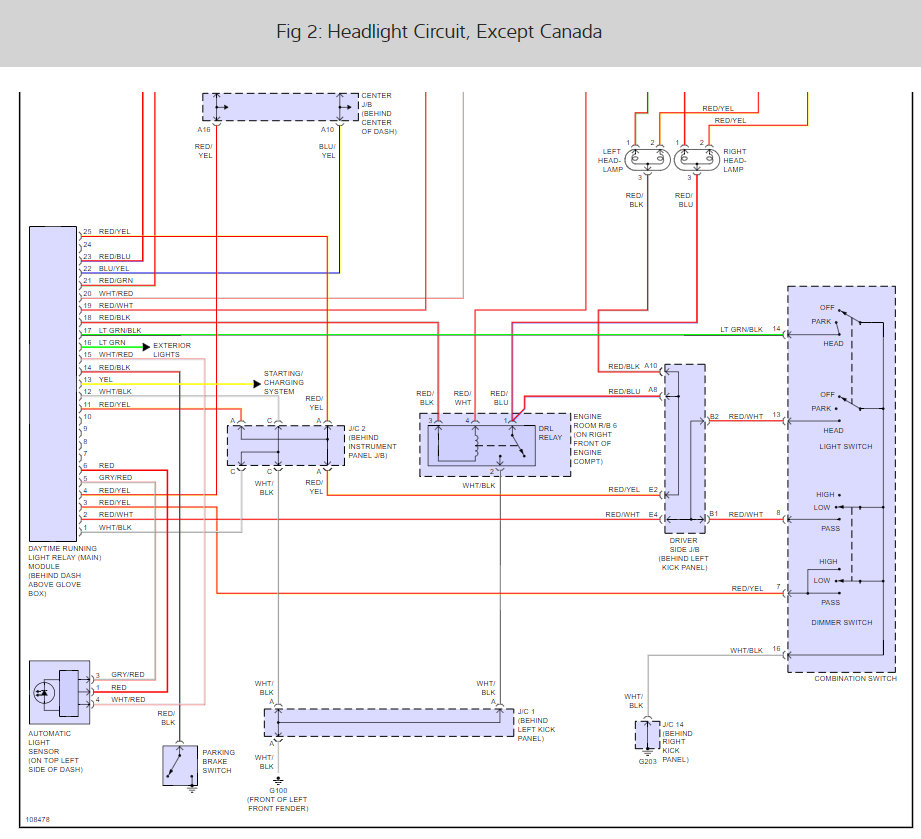
Task: Click the 'WHT/BLK' label near switch pin 16
Action: click(x=747, y=650)
